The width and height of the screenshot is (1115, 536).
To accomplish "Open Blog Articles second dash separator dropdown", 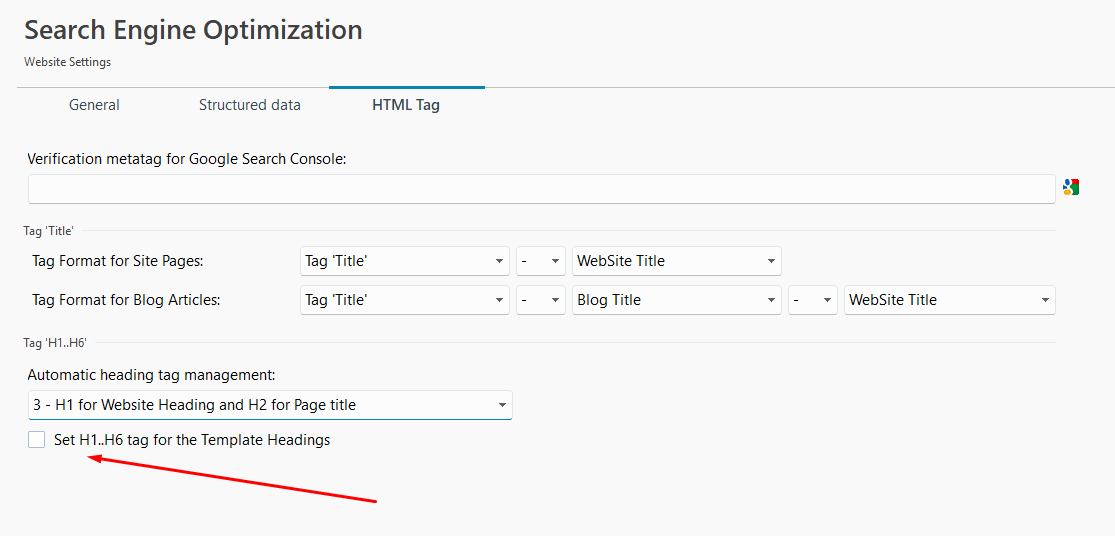I will (x=813, y=300).
